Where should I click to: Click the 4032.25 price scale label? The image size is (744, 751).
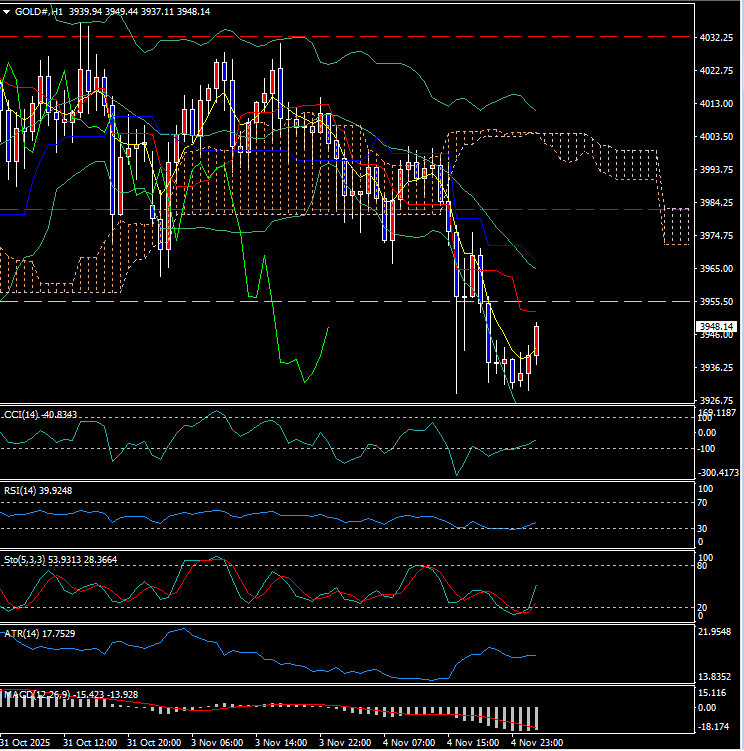(716, 38)
